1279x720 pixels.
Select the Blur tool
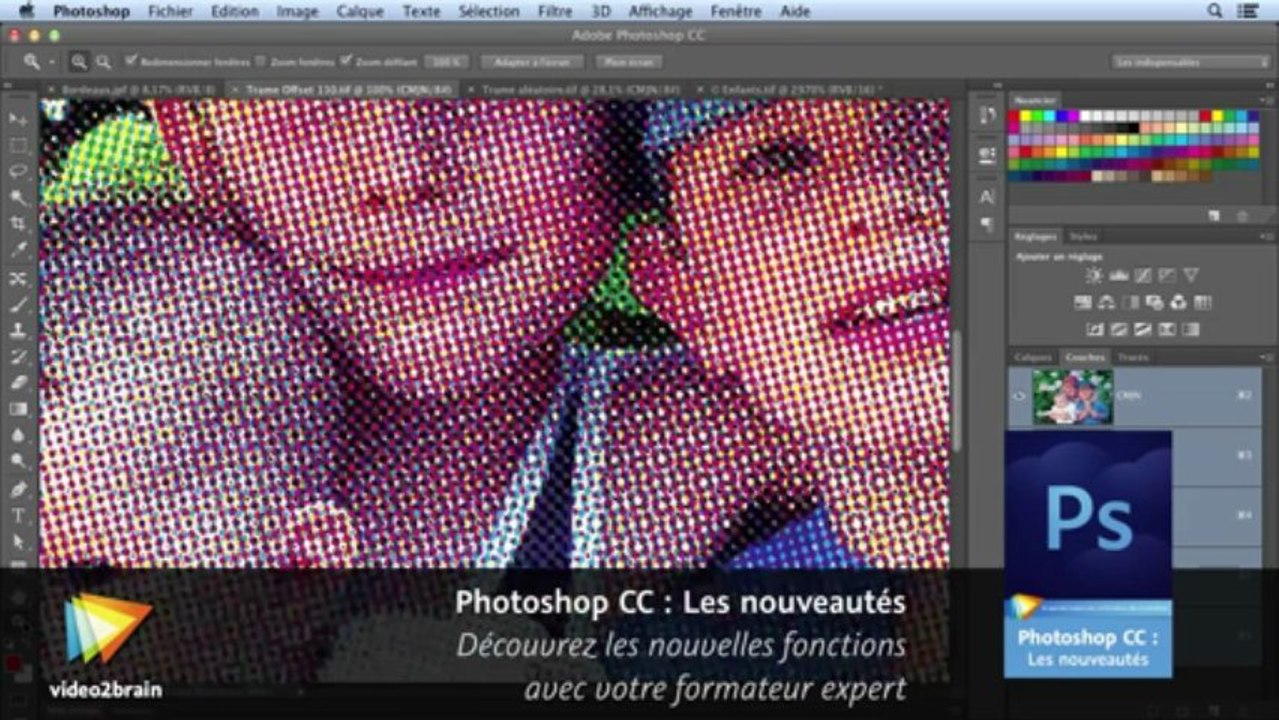point(18,436)
